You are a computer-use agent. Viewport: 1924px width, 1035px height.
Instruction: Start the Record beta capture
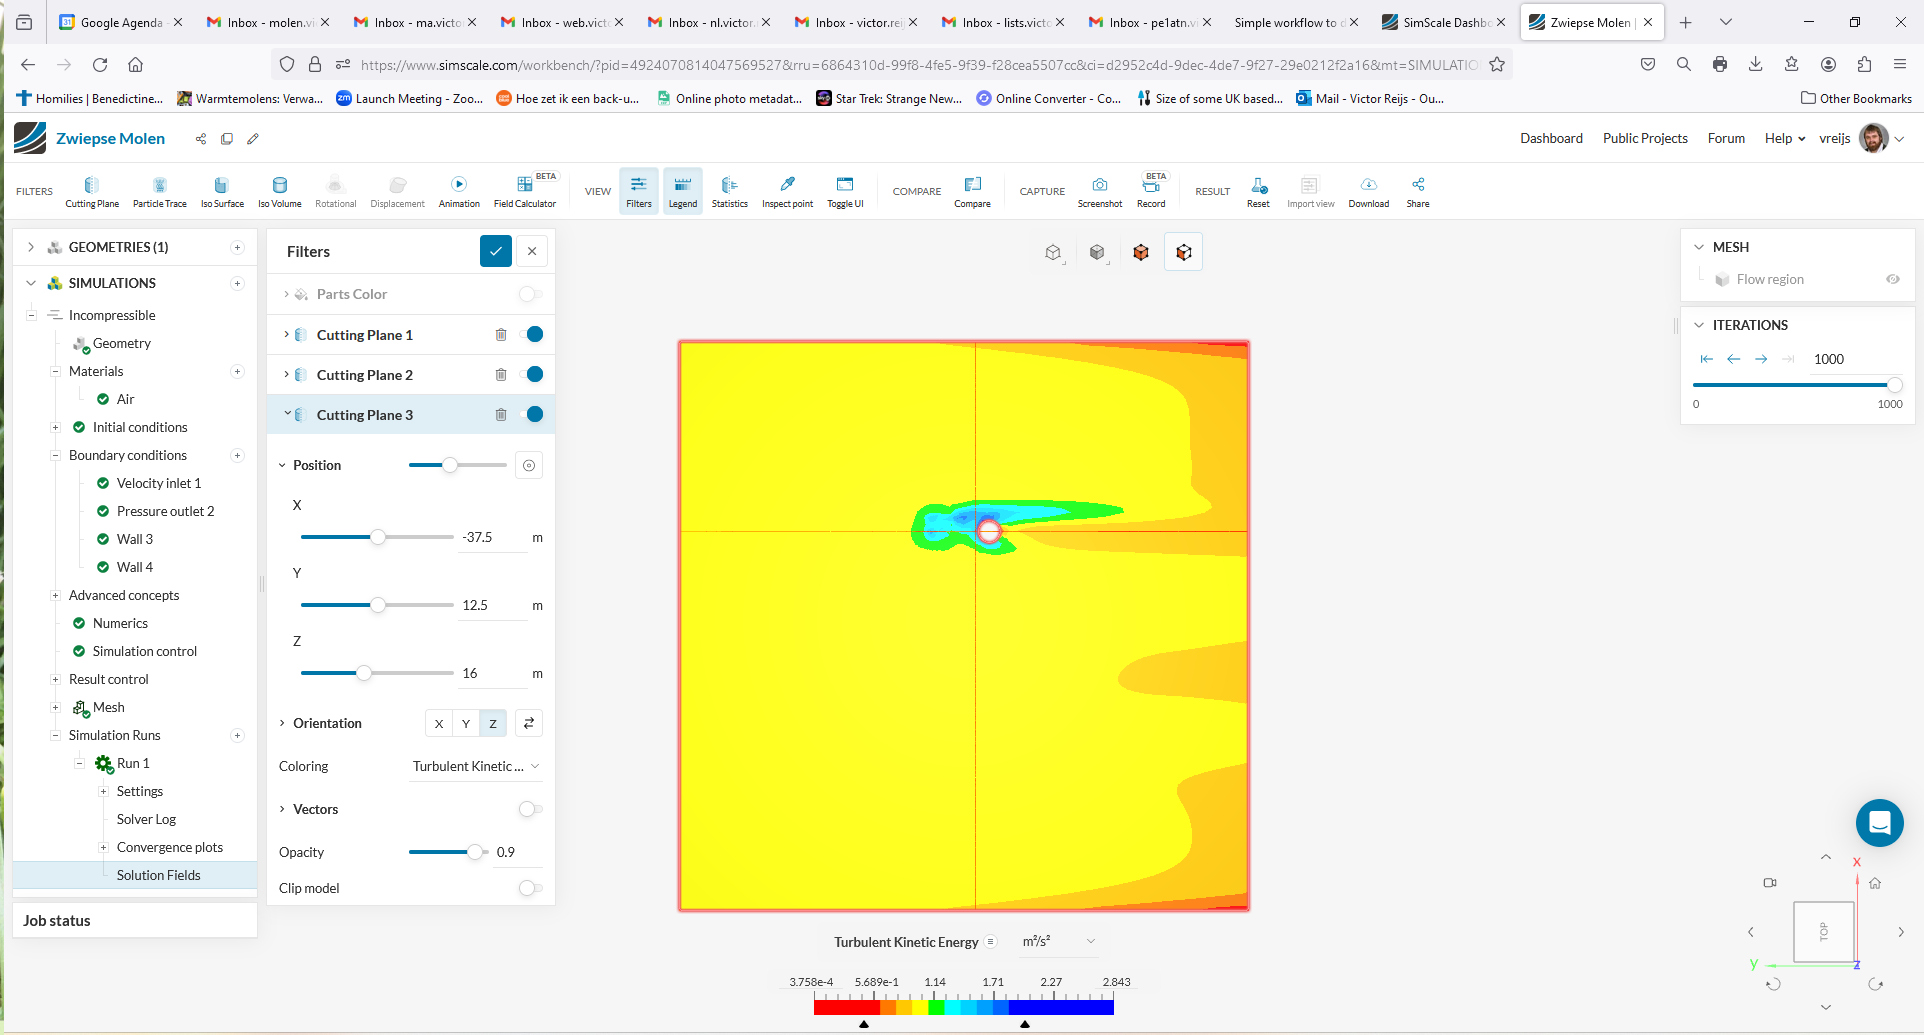coord(1151,190)
